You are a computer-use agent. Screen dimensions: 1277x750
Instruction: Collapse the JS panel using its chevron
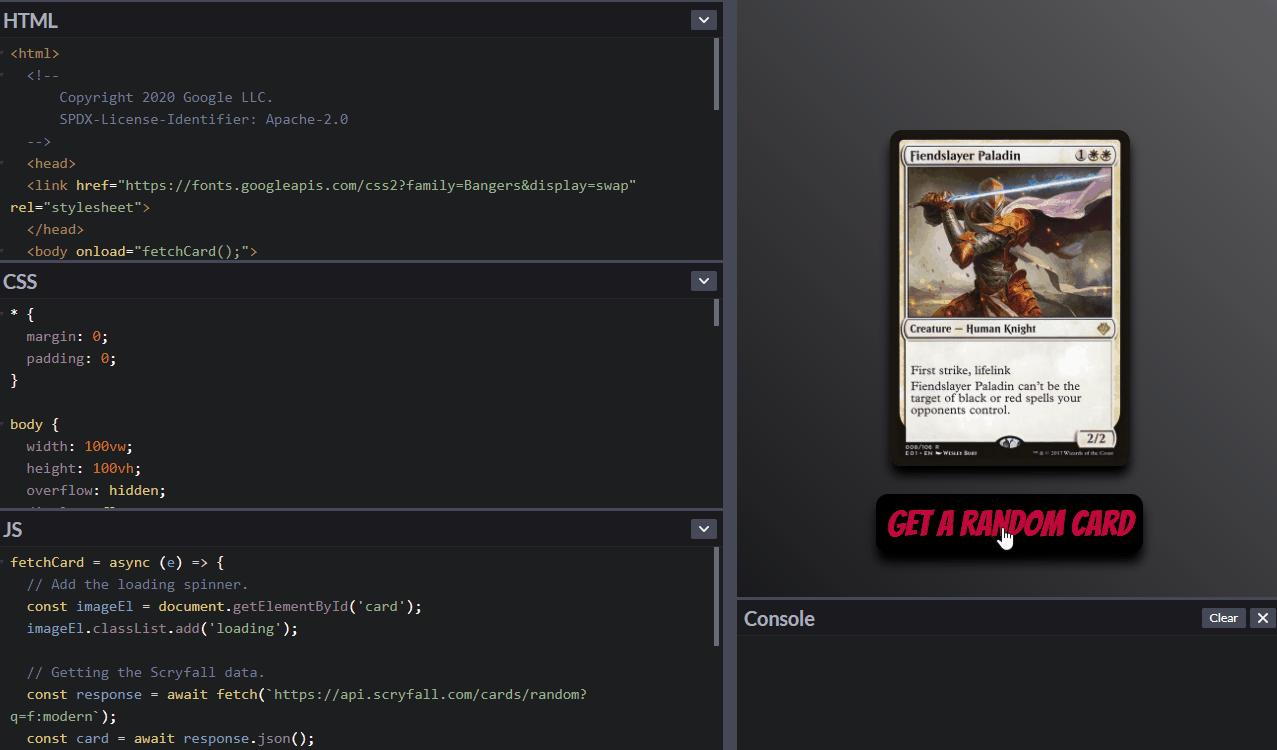click(703, 528)
